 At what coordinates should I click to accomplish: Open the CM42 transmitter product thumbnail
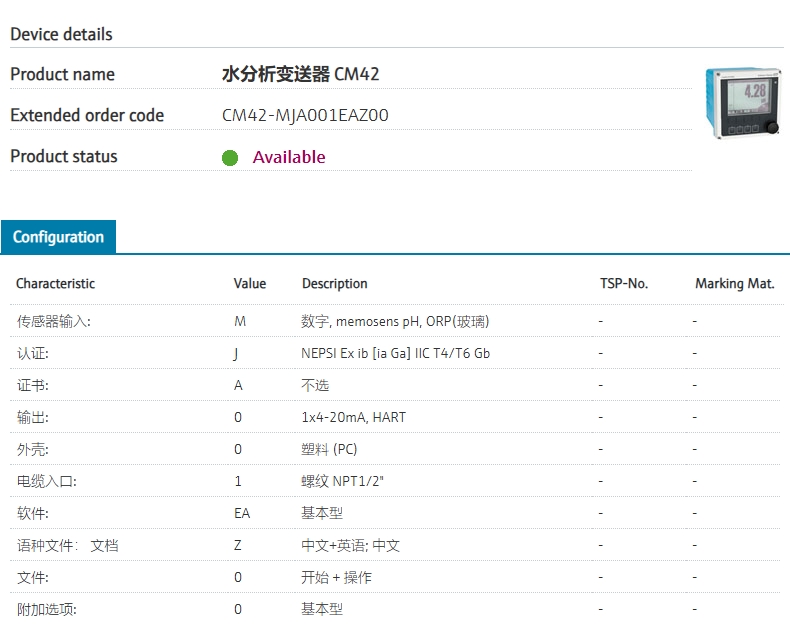743,103
